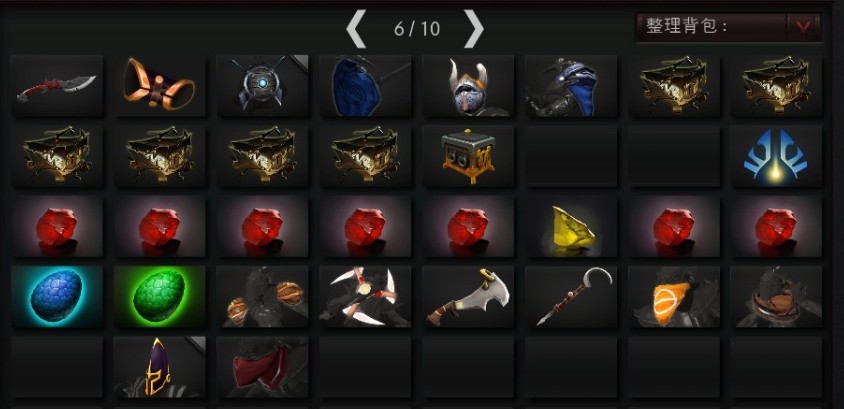This screenshot has height=409, width=844.
Task: Click the yellow gem item
Action: pos(571,227)
